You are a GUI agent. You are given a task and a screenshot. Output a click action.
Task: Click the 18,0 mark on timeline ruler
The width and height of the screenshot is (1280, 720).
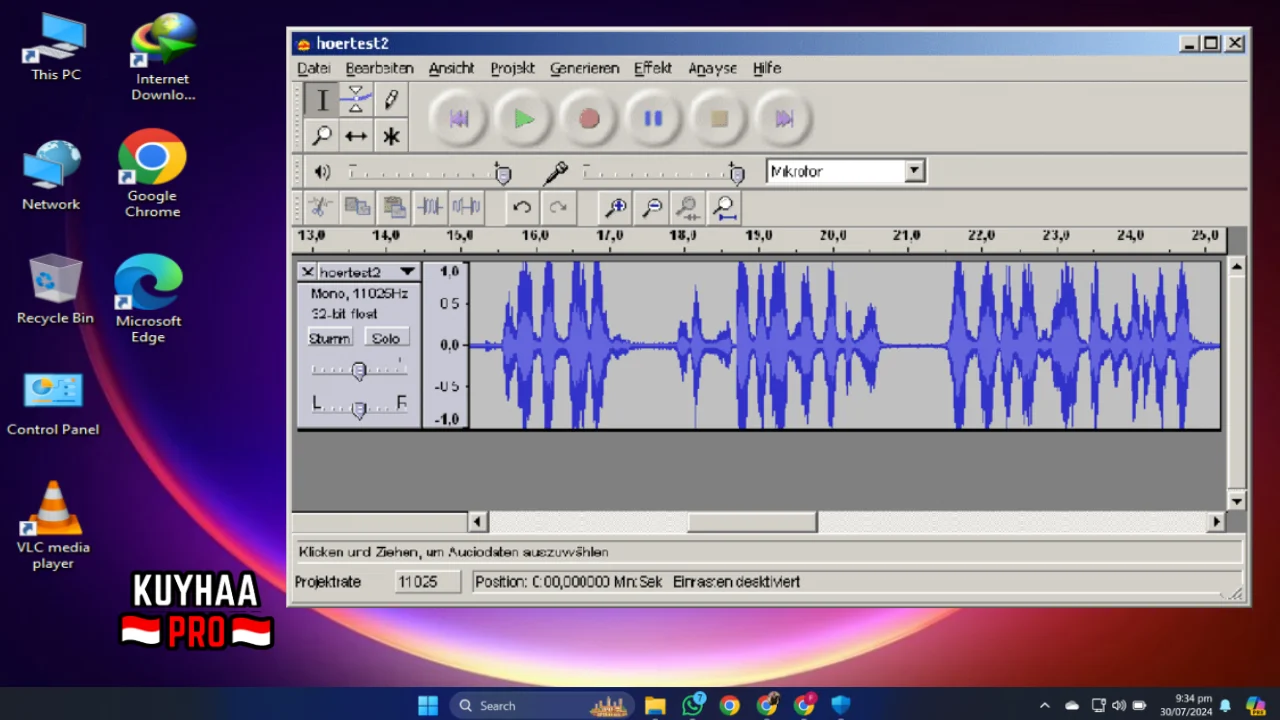[x=683, y=236]
